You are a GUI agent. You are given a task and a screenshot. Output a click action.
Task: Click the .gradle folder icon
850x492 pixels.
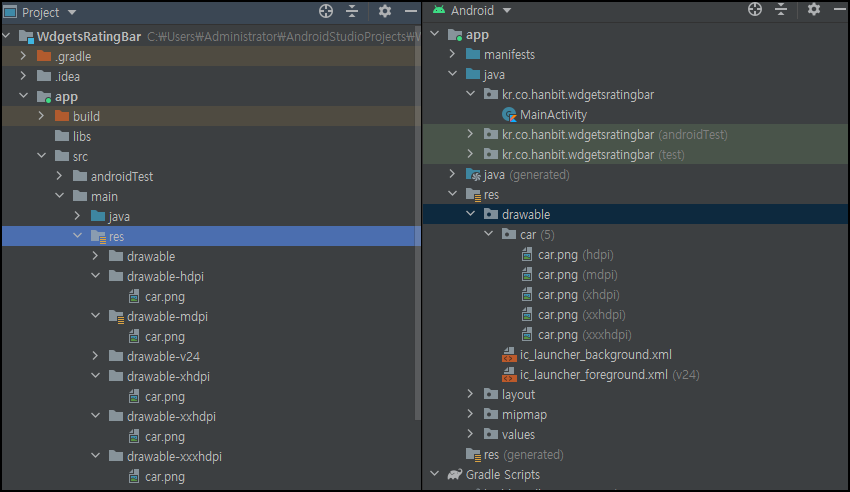(x=44, y=56)
